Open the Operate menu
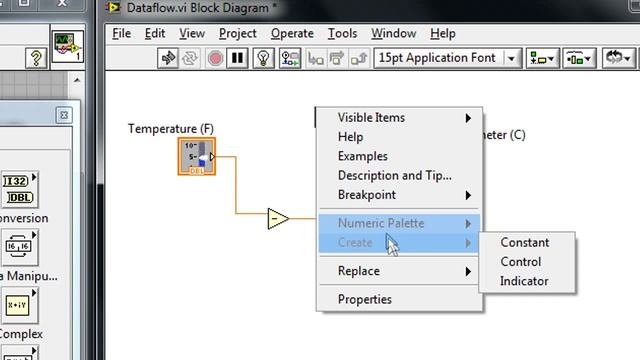 (292, 33)
